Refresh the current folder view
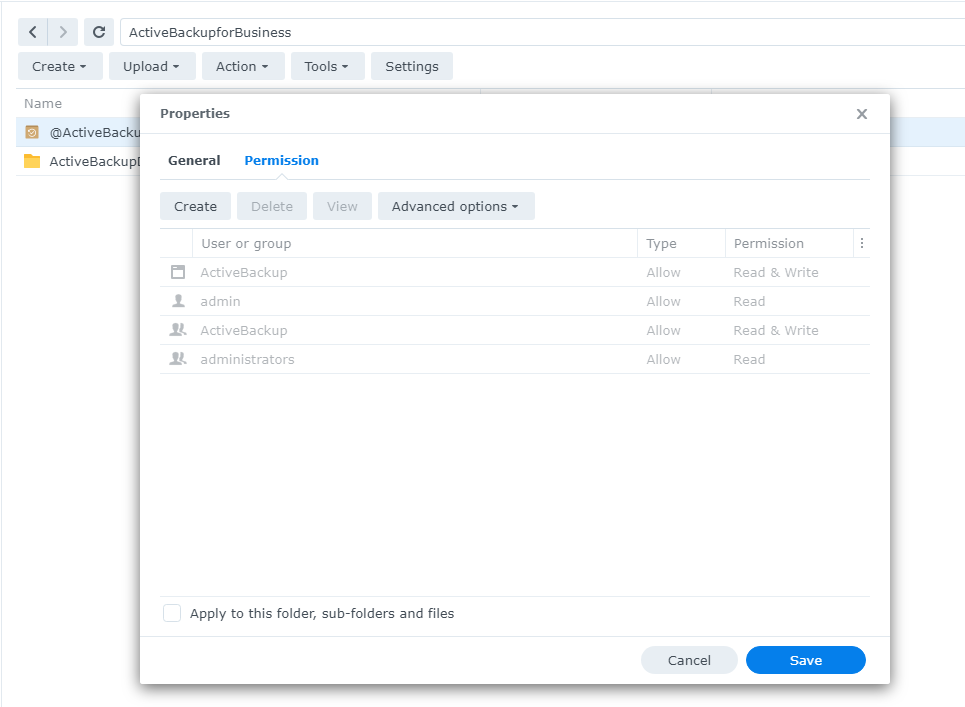The image size is (965, 707). pyautogui.click(x=98, y=31)
